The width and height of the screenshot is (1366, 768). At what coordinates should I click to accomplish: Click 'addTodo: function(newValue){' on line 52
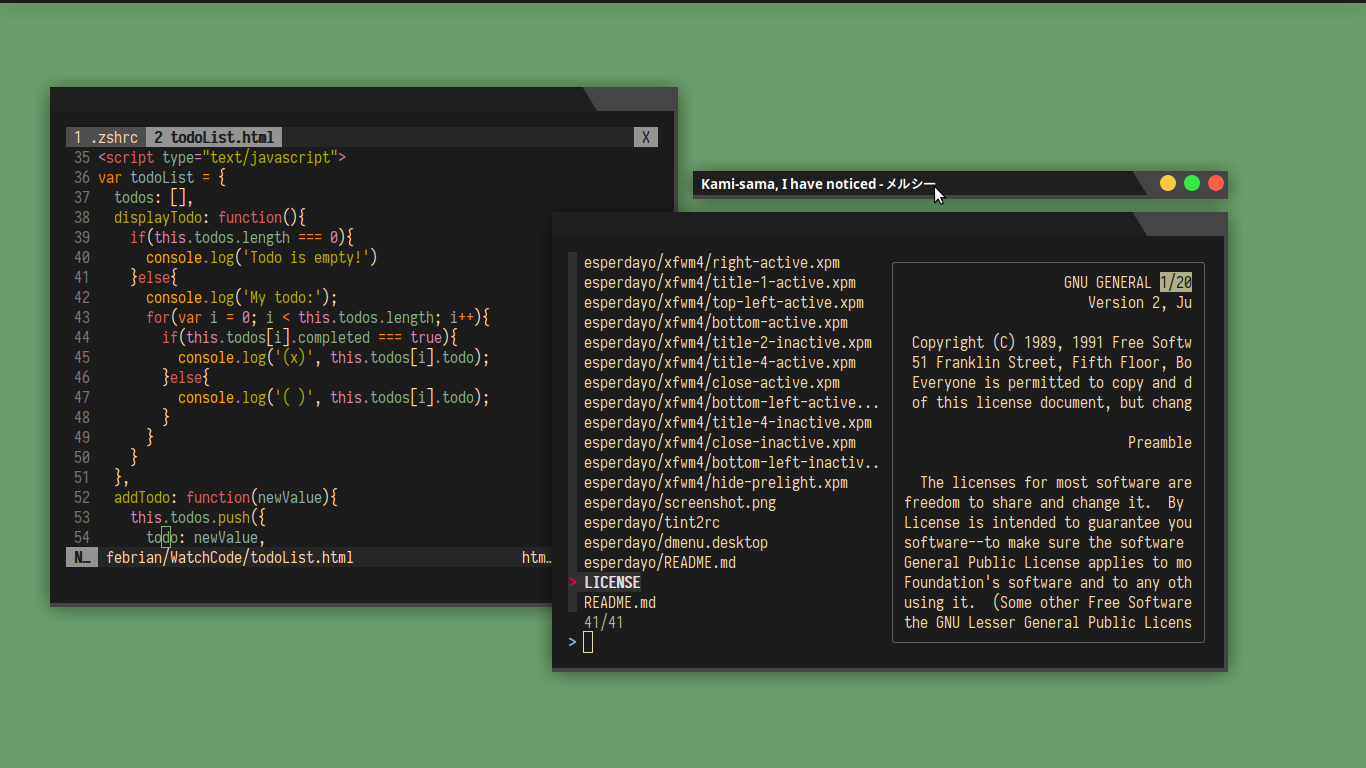point(226,498)
